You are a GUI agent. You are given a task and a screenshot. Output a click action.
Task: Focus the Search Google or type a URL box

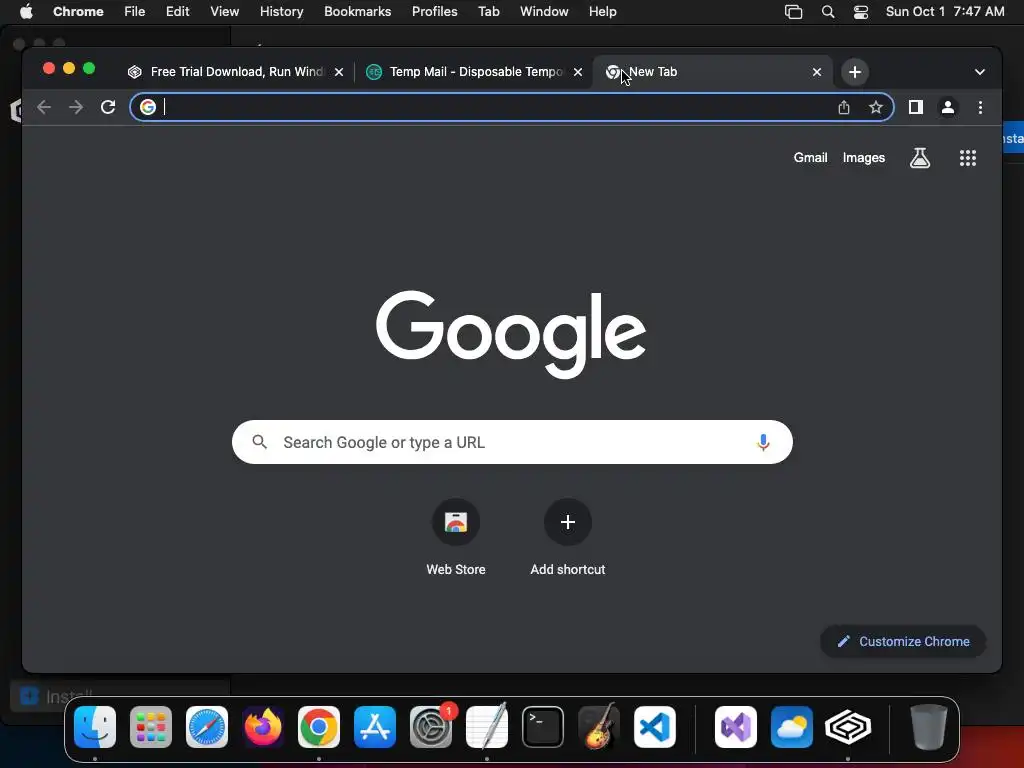tap(512, 442)
